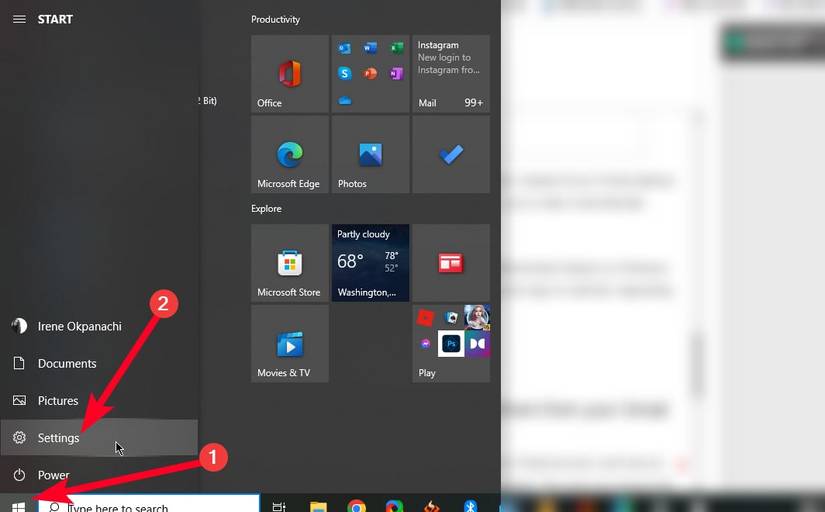Open PowerPoint in the Office apps folder tile
Image resolution: width=825 pixels, height=512 pixels.
pyautogui.click(x=370, y=74)
